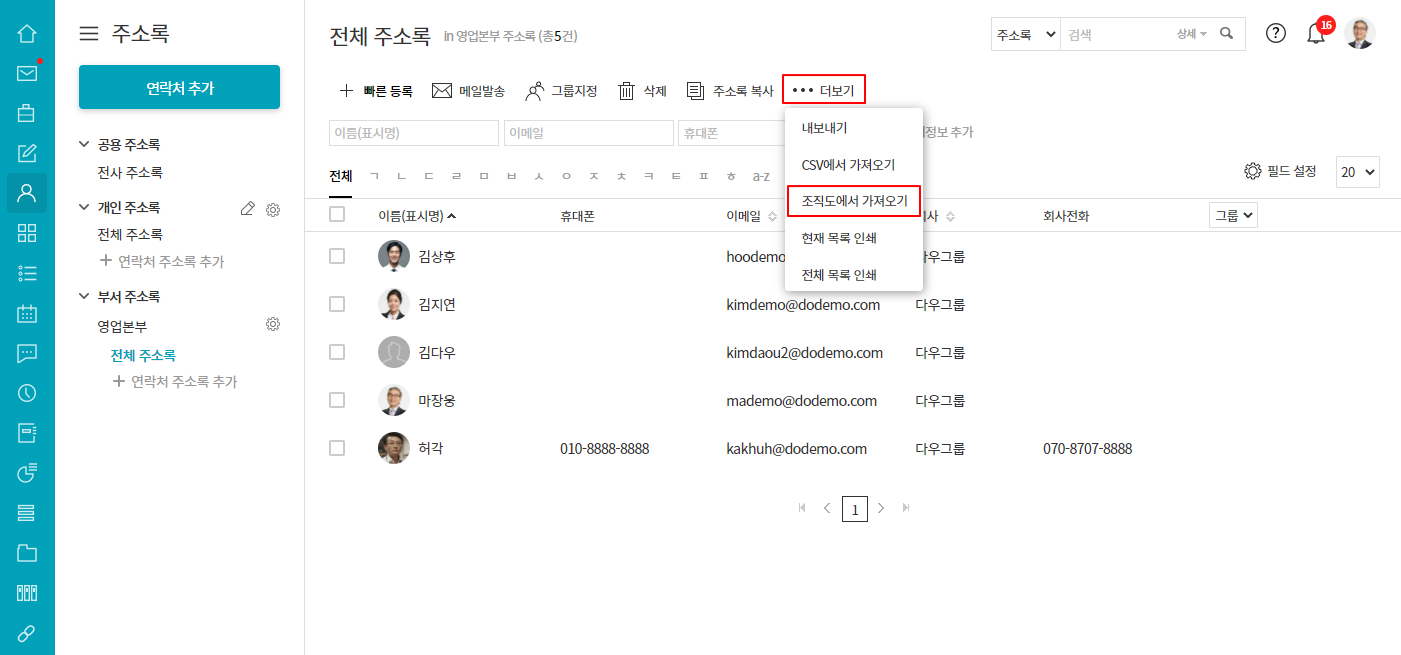Check the box for 김상후

click(x=337, y=256)
